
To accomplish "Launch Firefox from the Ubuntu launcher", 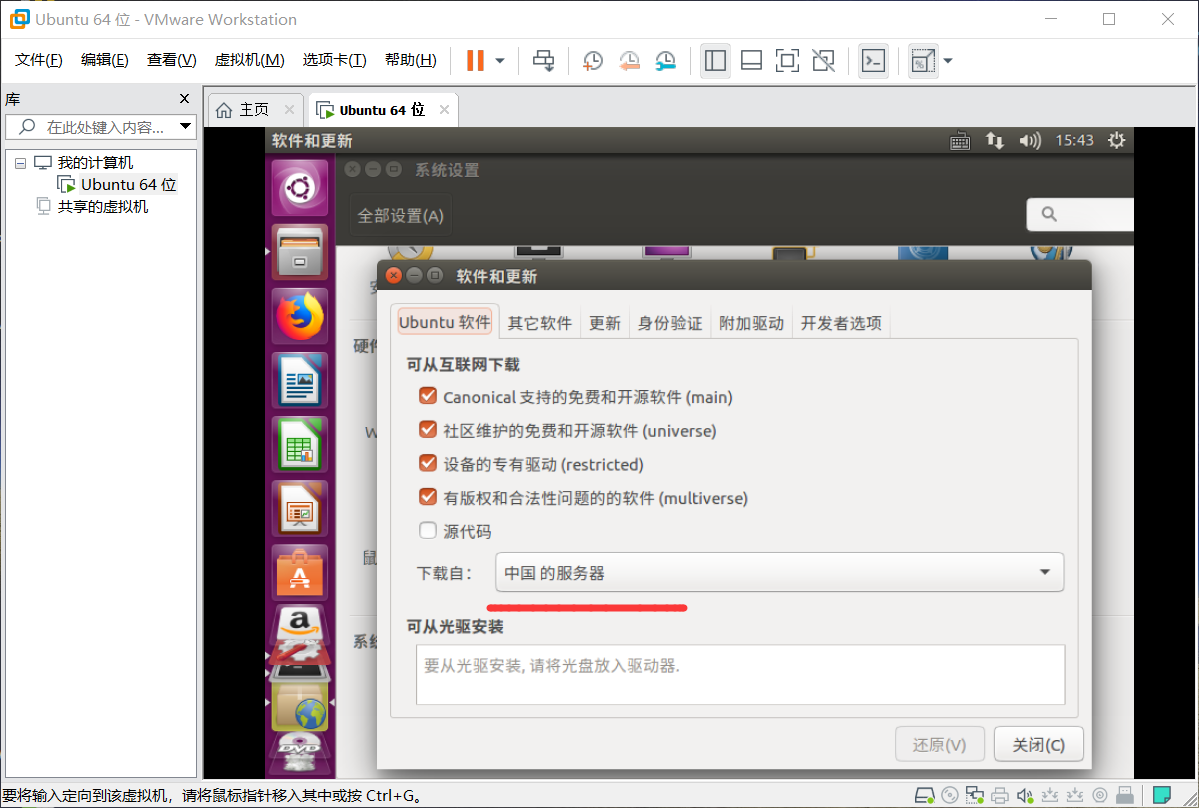I will (300, 316).
